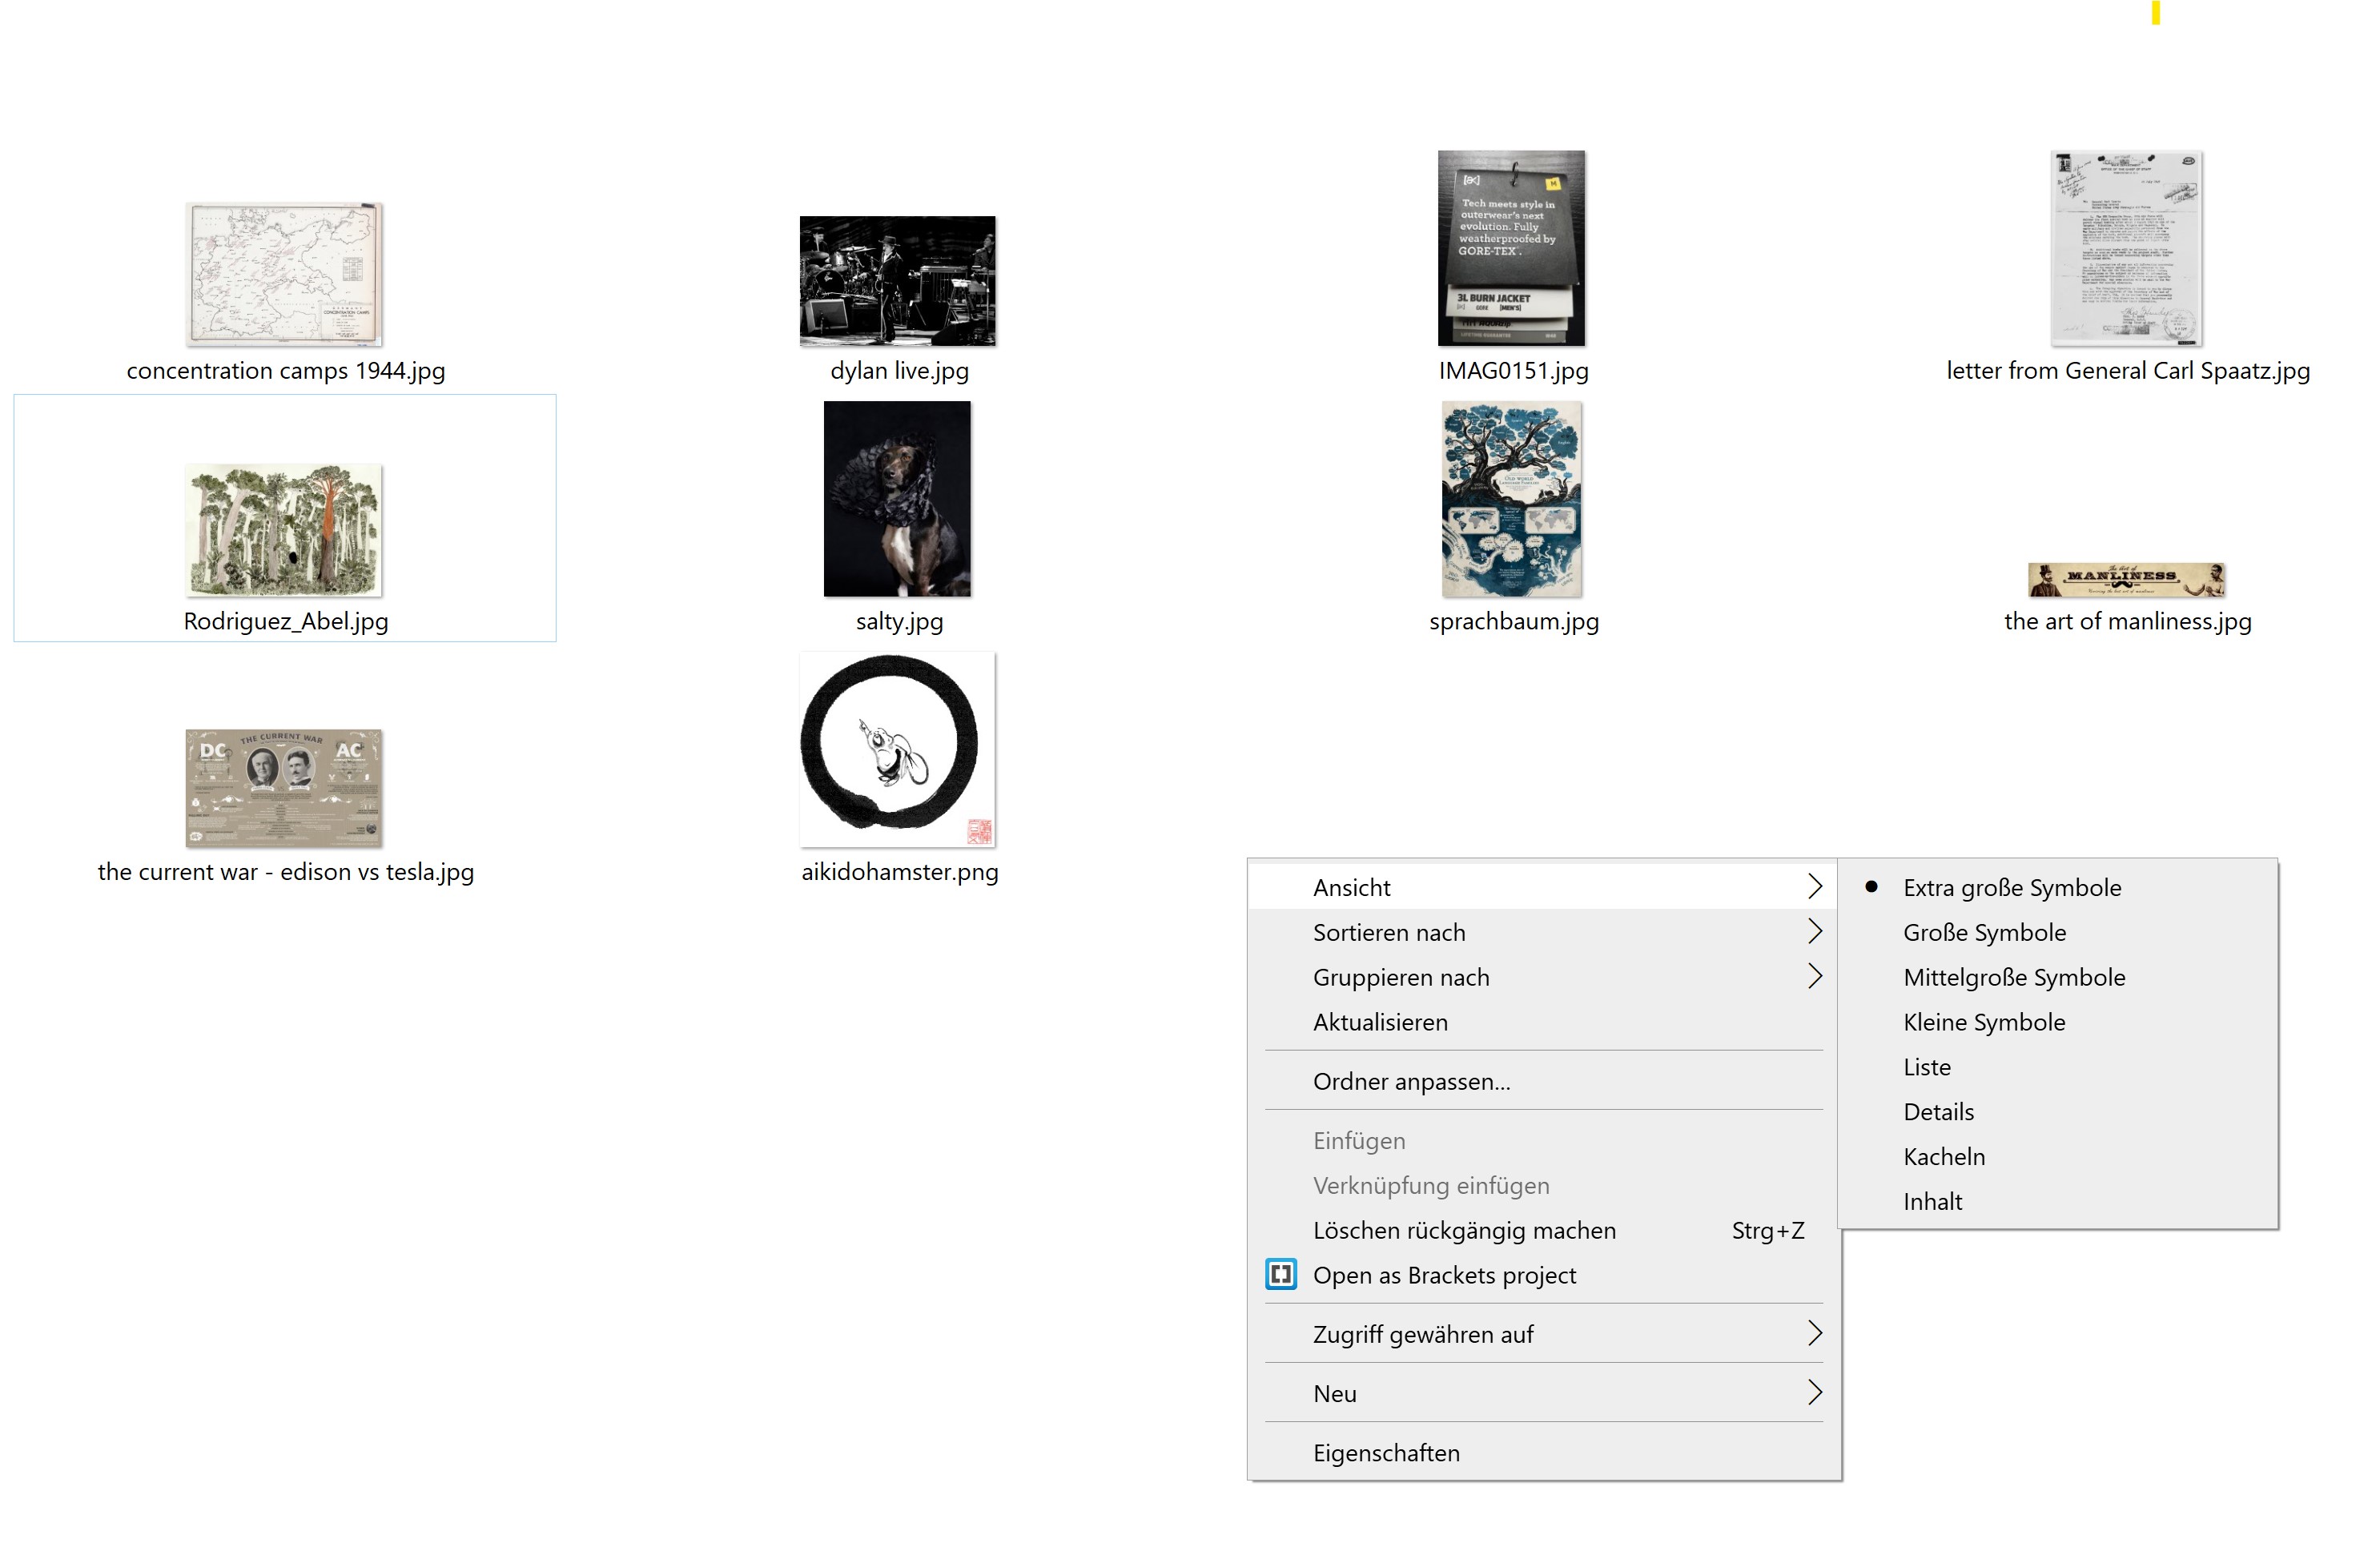Open the current war - edison vs tesla.jpg
This screenshot has height=1563, width=2380.
tap(283, 783)
